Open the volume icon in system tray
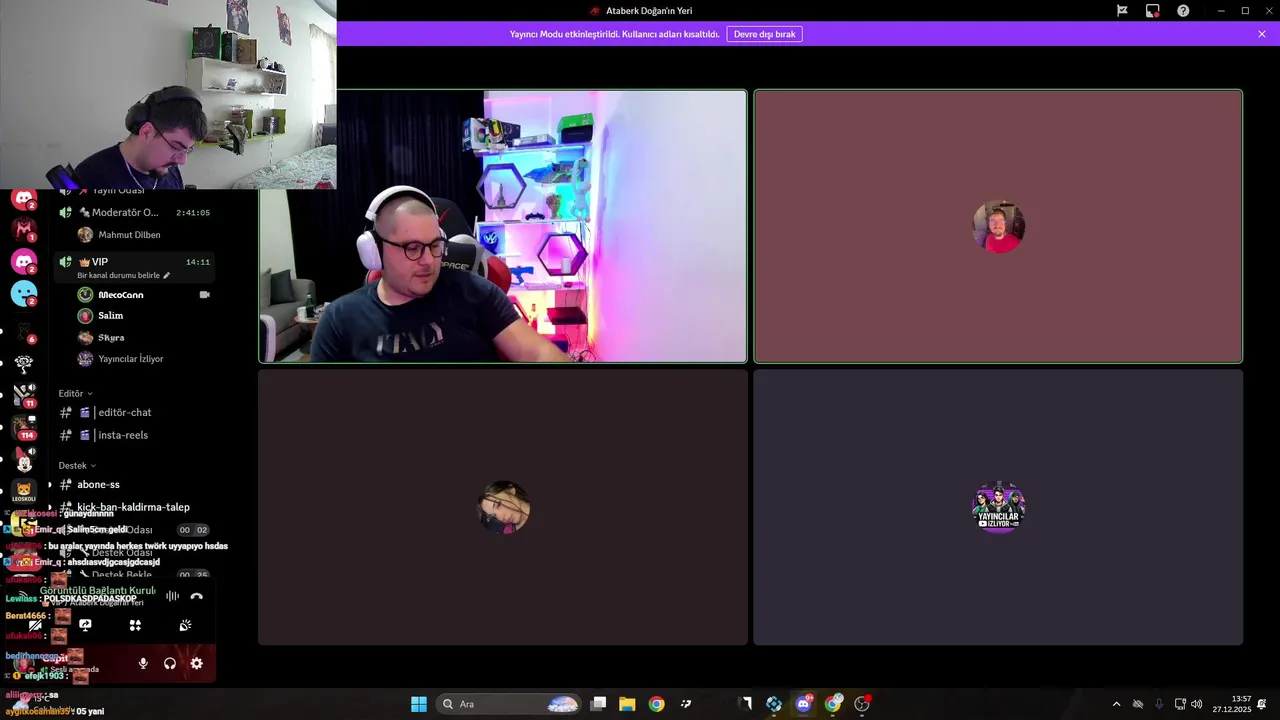Image resolution: width=1280 pixels, height=720 pixels. tap(1197, 704)
